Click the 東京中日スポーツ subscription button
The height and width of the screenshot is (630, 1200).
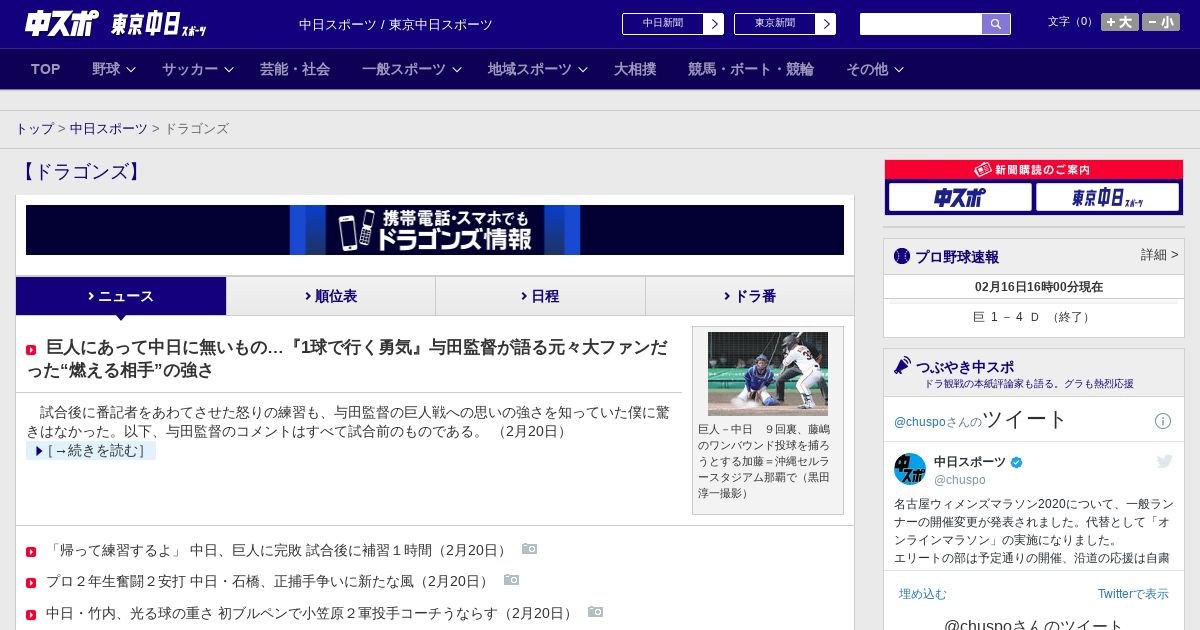point(1107,197)
